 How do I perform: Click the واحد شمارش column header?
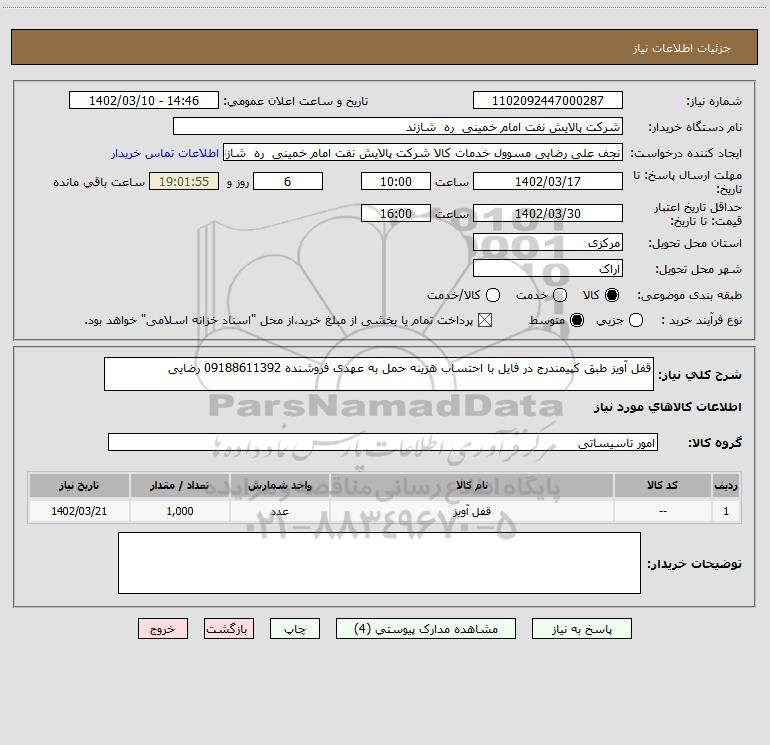coord(279,485)
